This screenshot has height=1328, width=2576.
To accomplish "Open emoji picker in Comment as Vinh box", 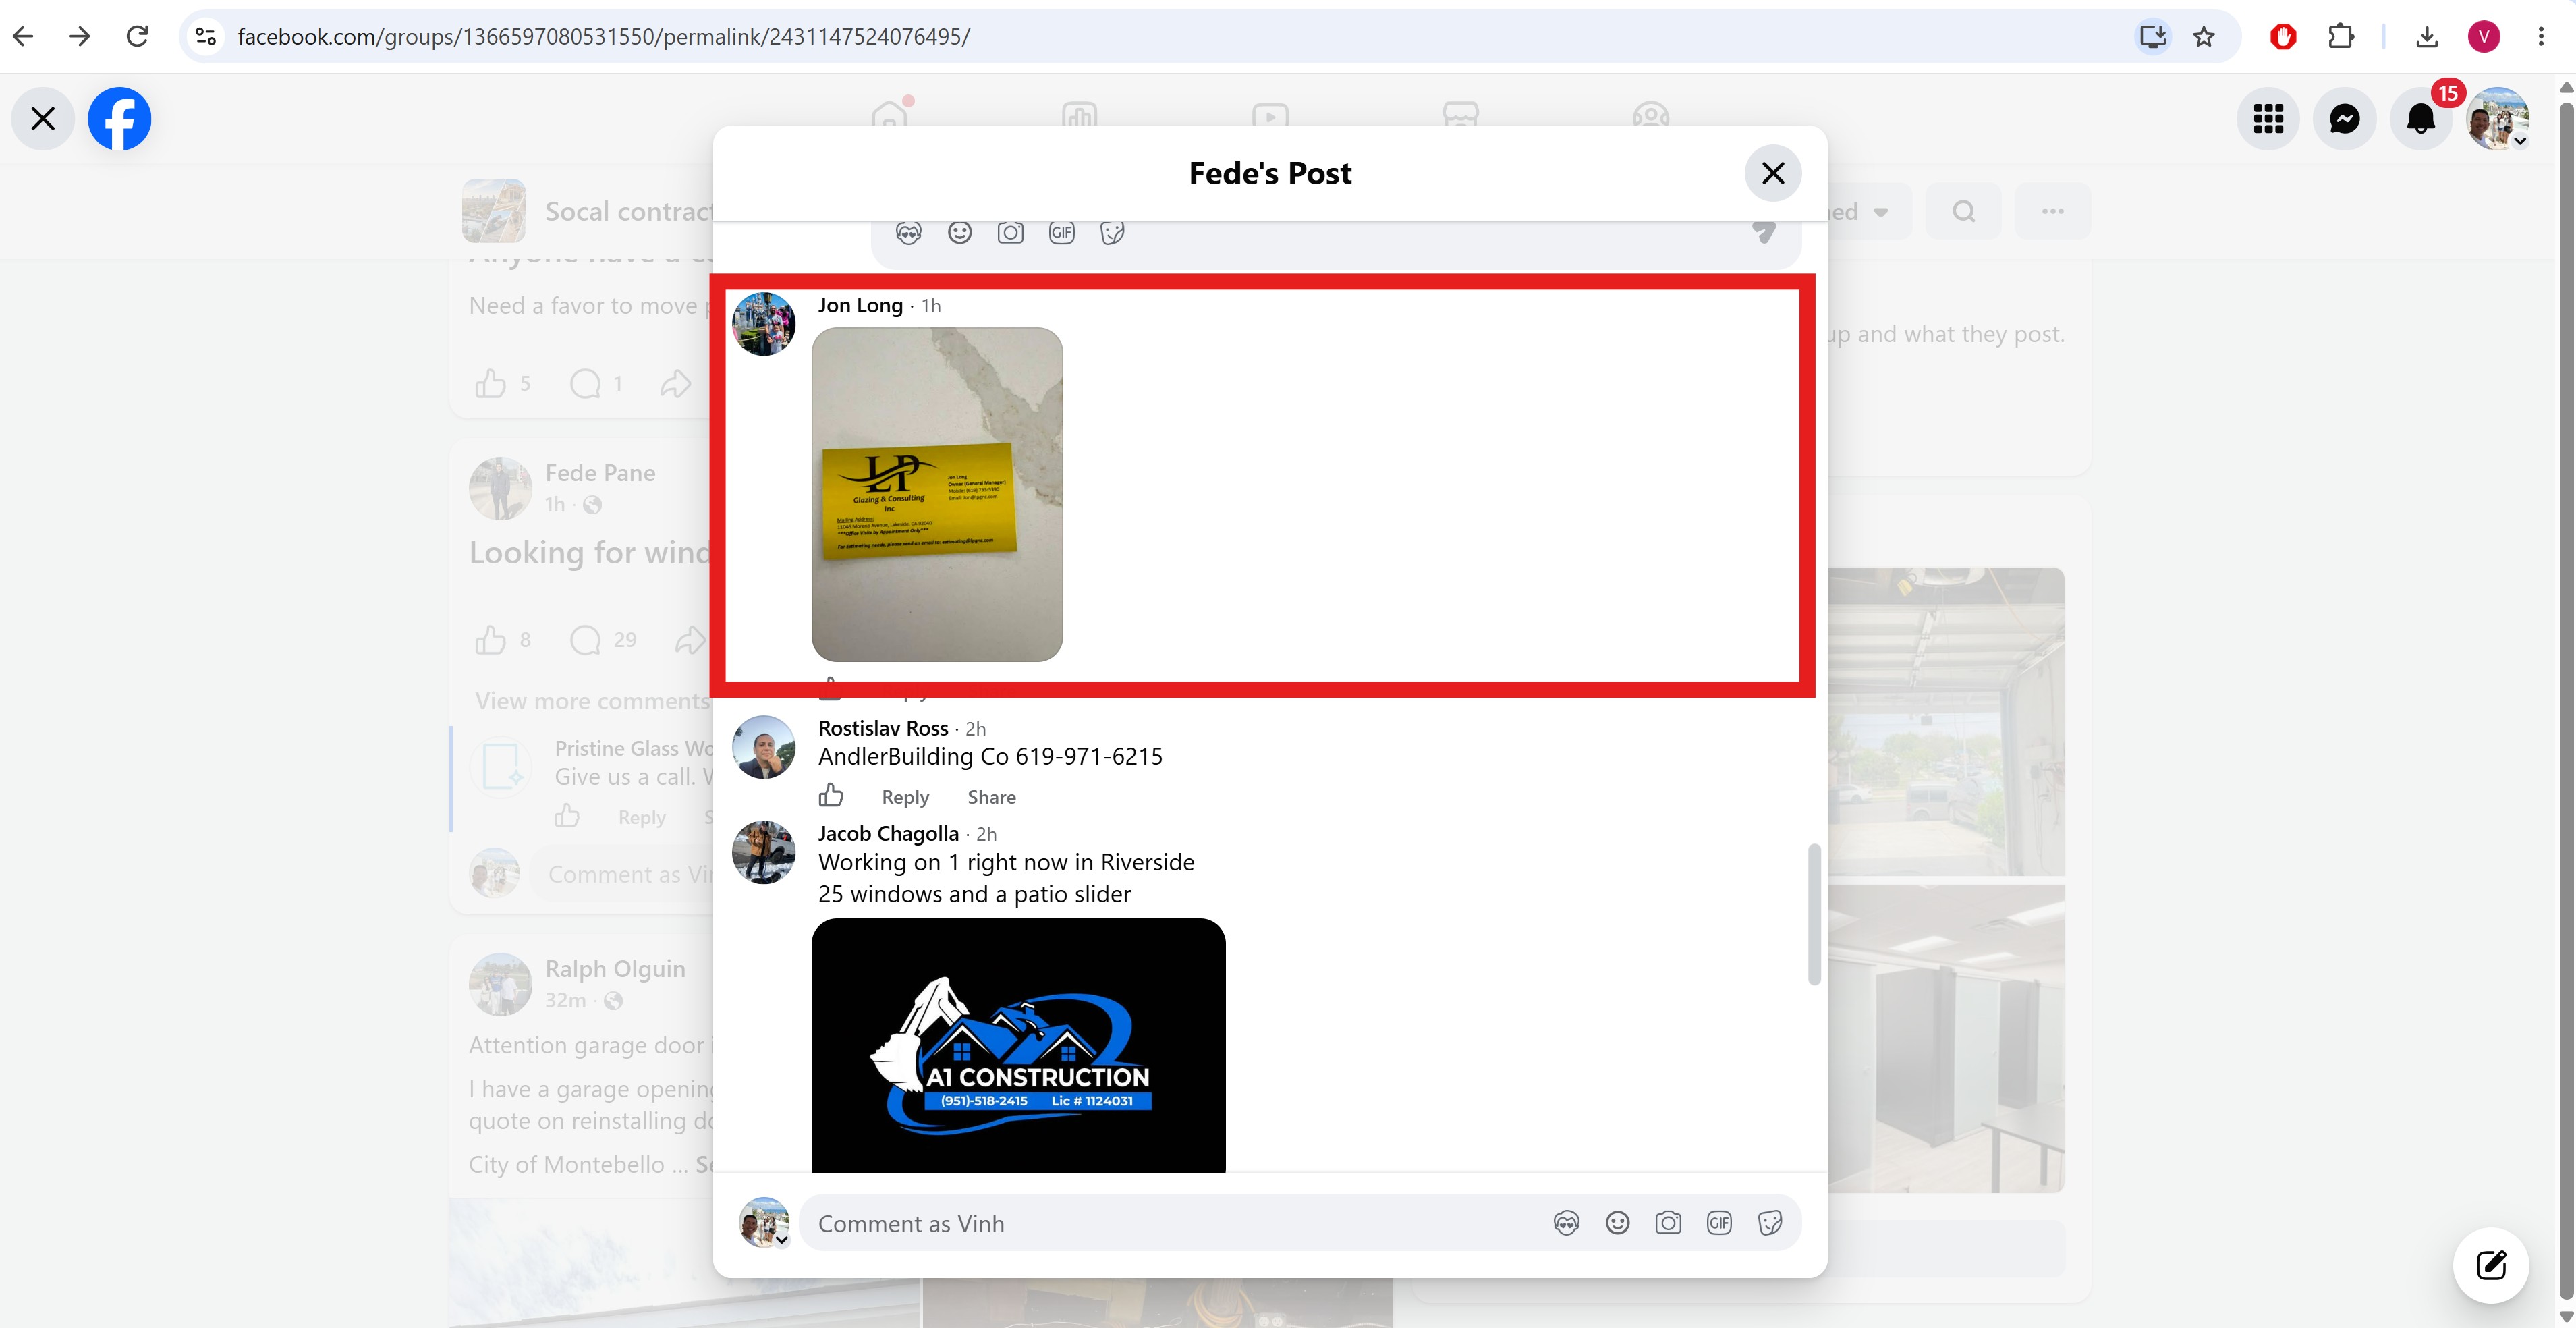I will click(1617, 1223).
